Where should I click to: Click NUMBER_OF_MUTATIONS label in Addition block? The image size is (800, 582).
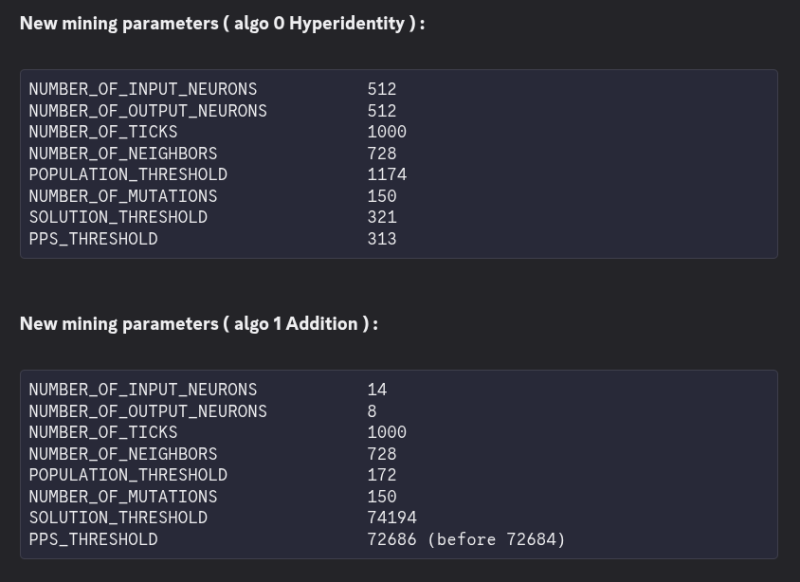(122, 497)
